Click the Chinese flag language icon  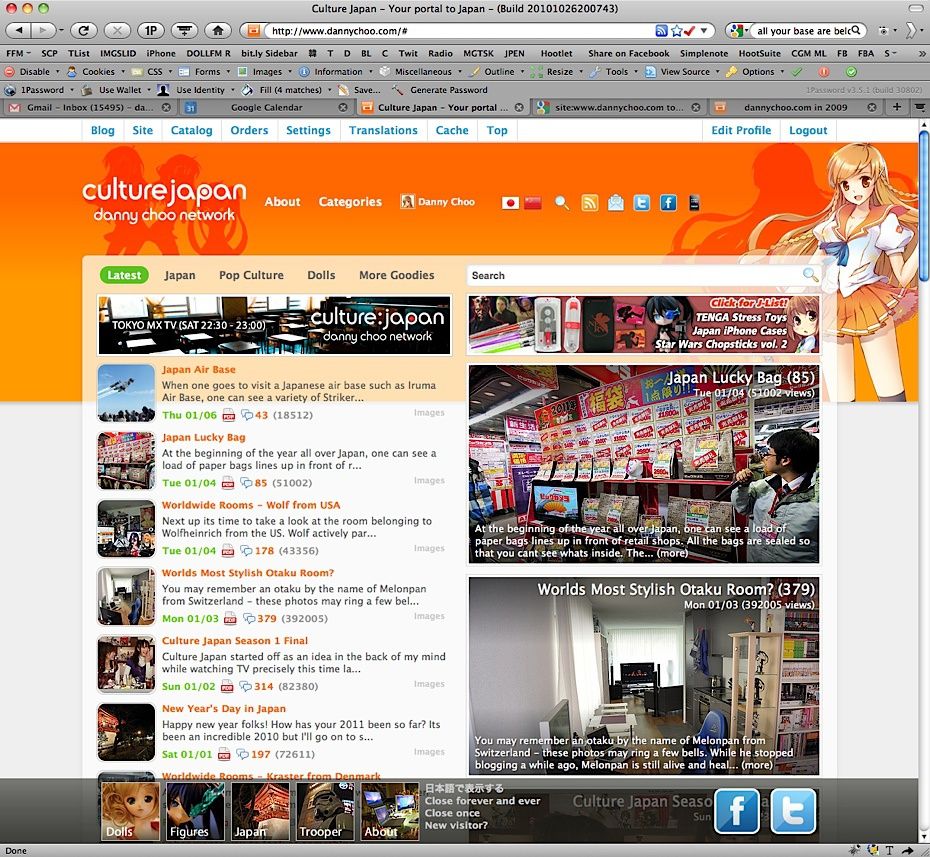[533, 203]
